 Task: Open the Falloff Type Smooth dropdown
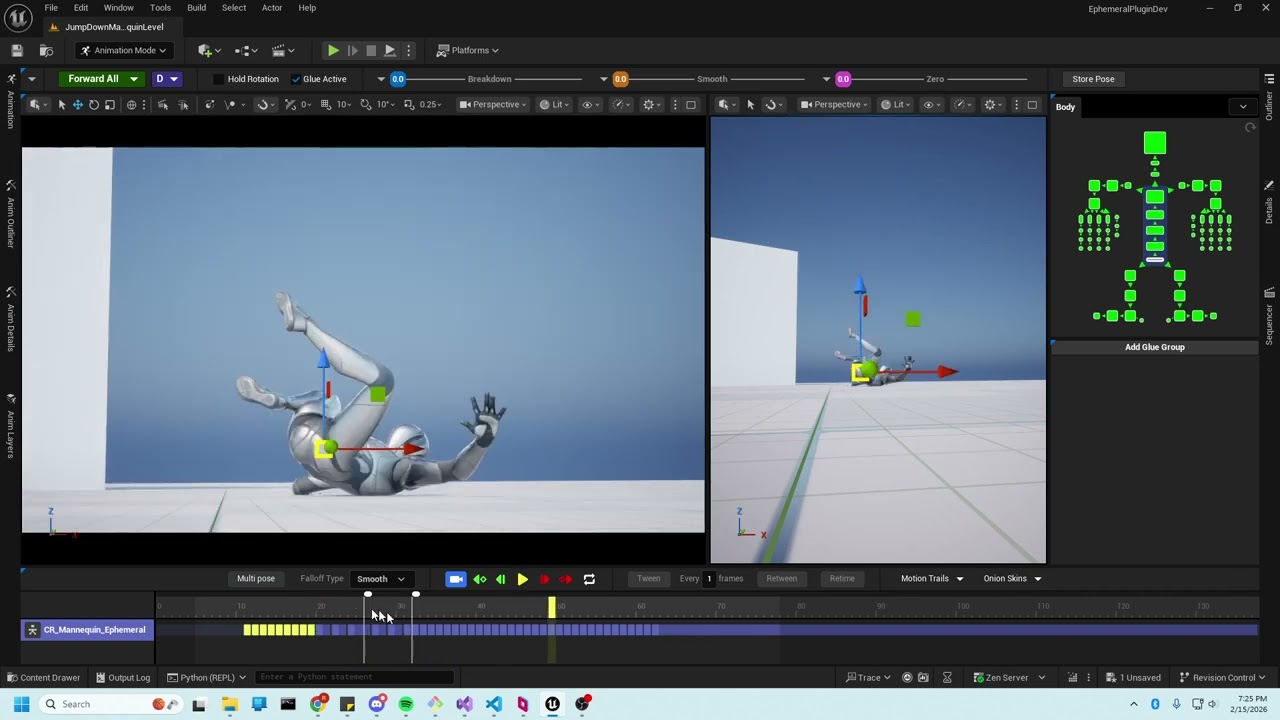(381, 579)
